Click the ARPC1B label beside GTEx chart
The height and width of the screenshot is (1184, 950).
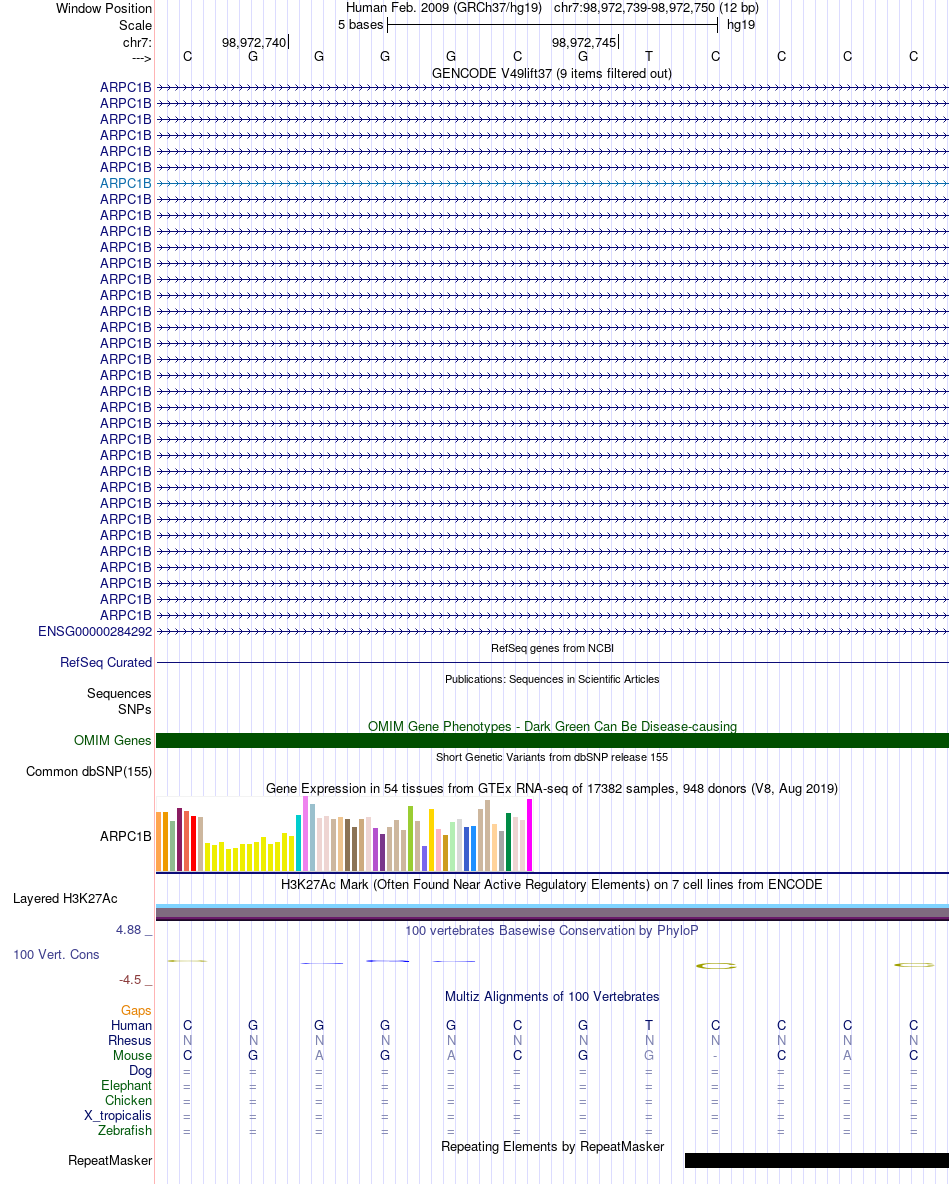pos(125,837)
